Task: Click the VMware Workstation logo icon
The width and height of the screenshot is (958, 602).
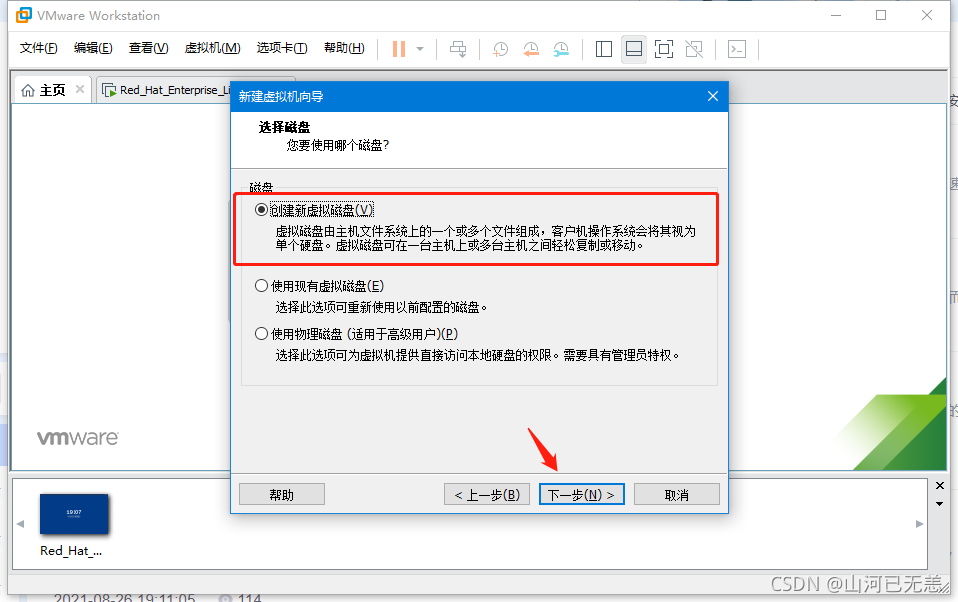Action: (x=24, y=15)
